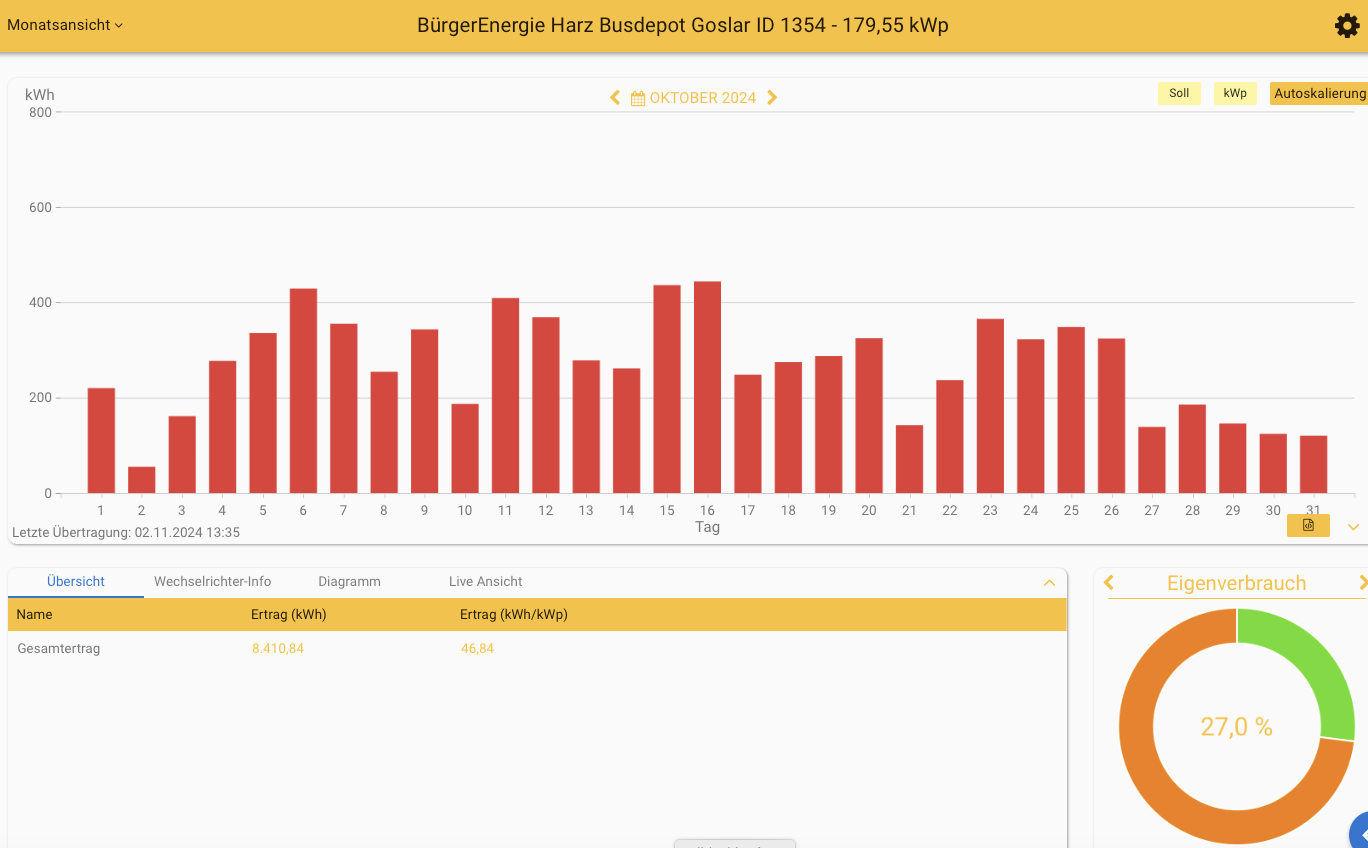Show previous Eigenverbrauch chart arrow
The width and height of the screenshot is (1368, 848).
[1109, 583]
